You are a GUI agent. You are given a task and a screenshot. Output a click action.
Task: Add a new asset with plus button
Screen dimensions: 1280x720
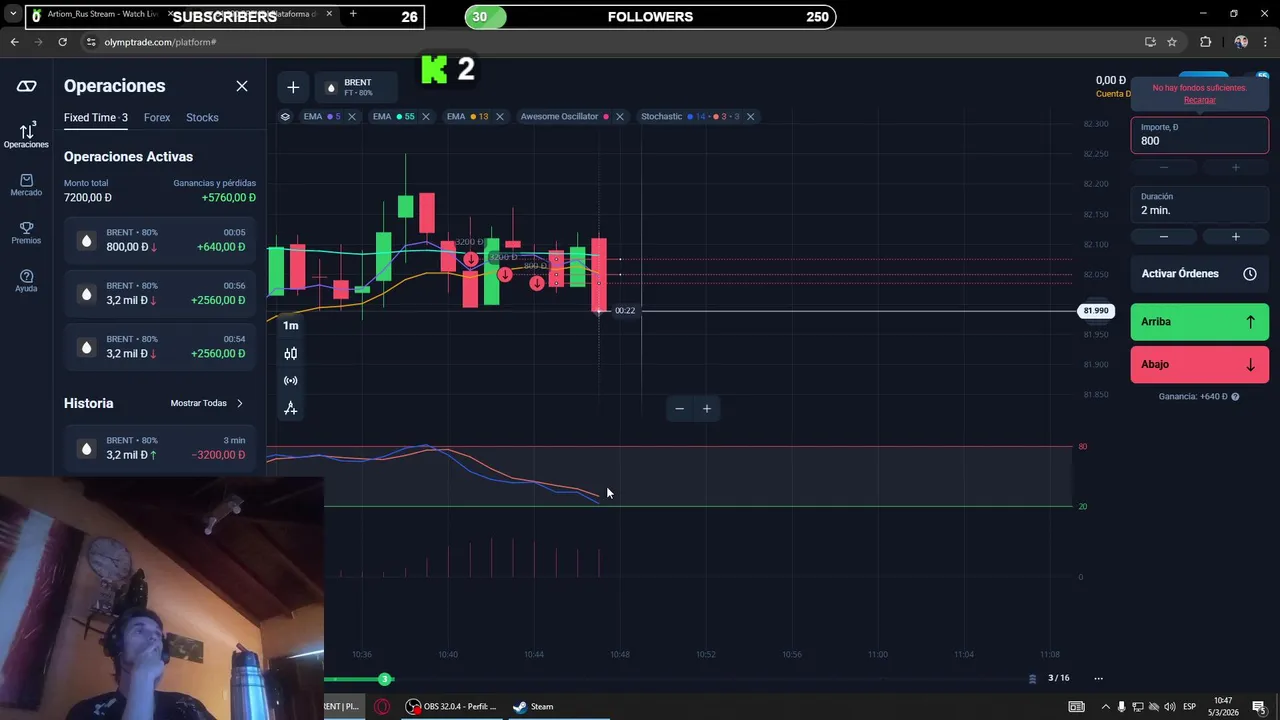coord(293,88)
